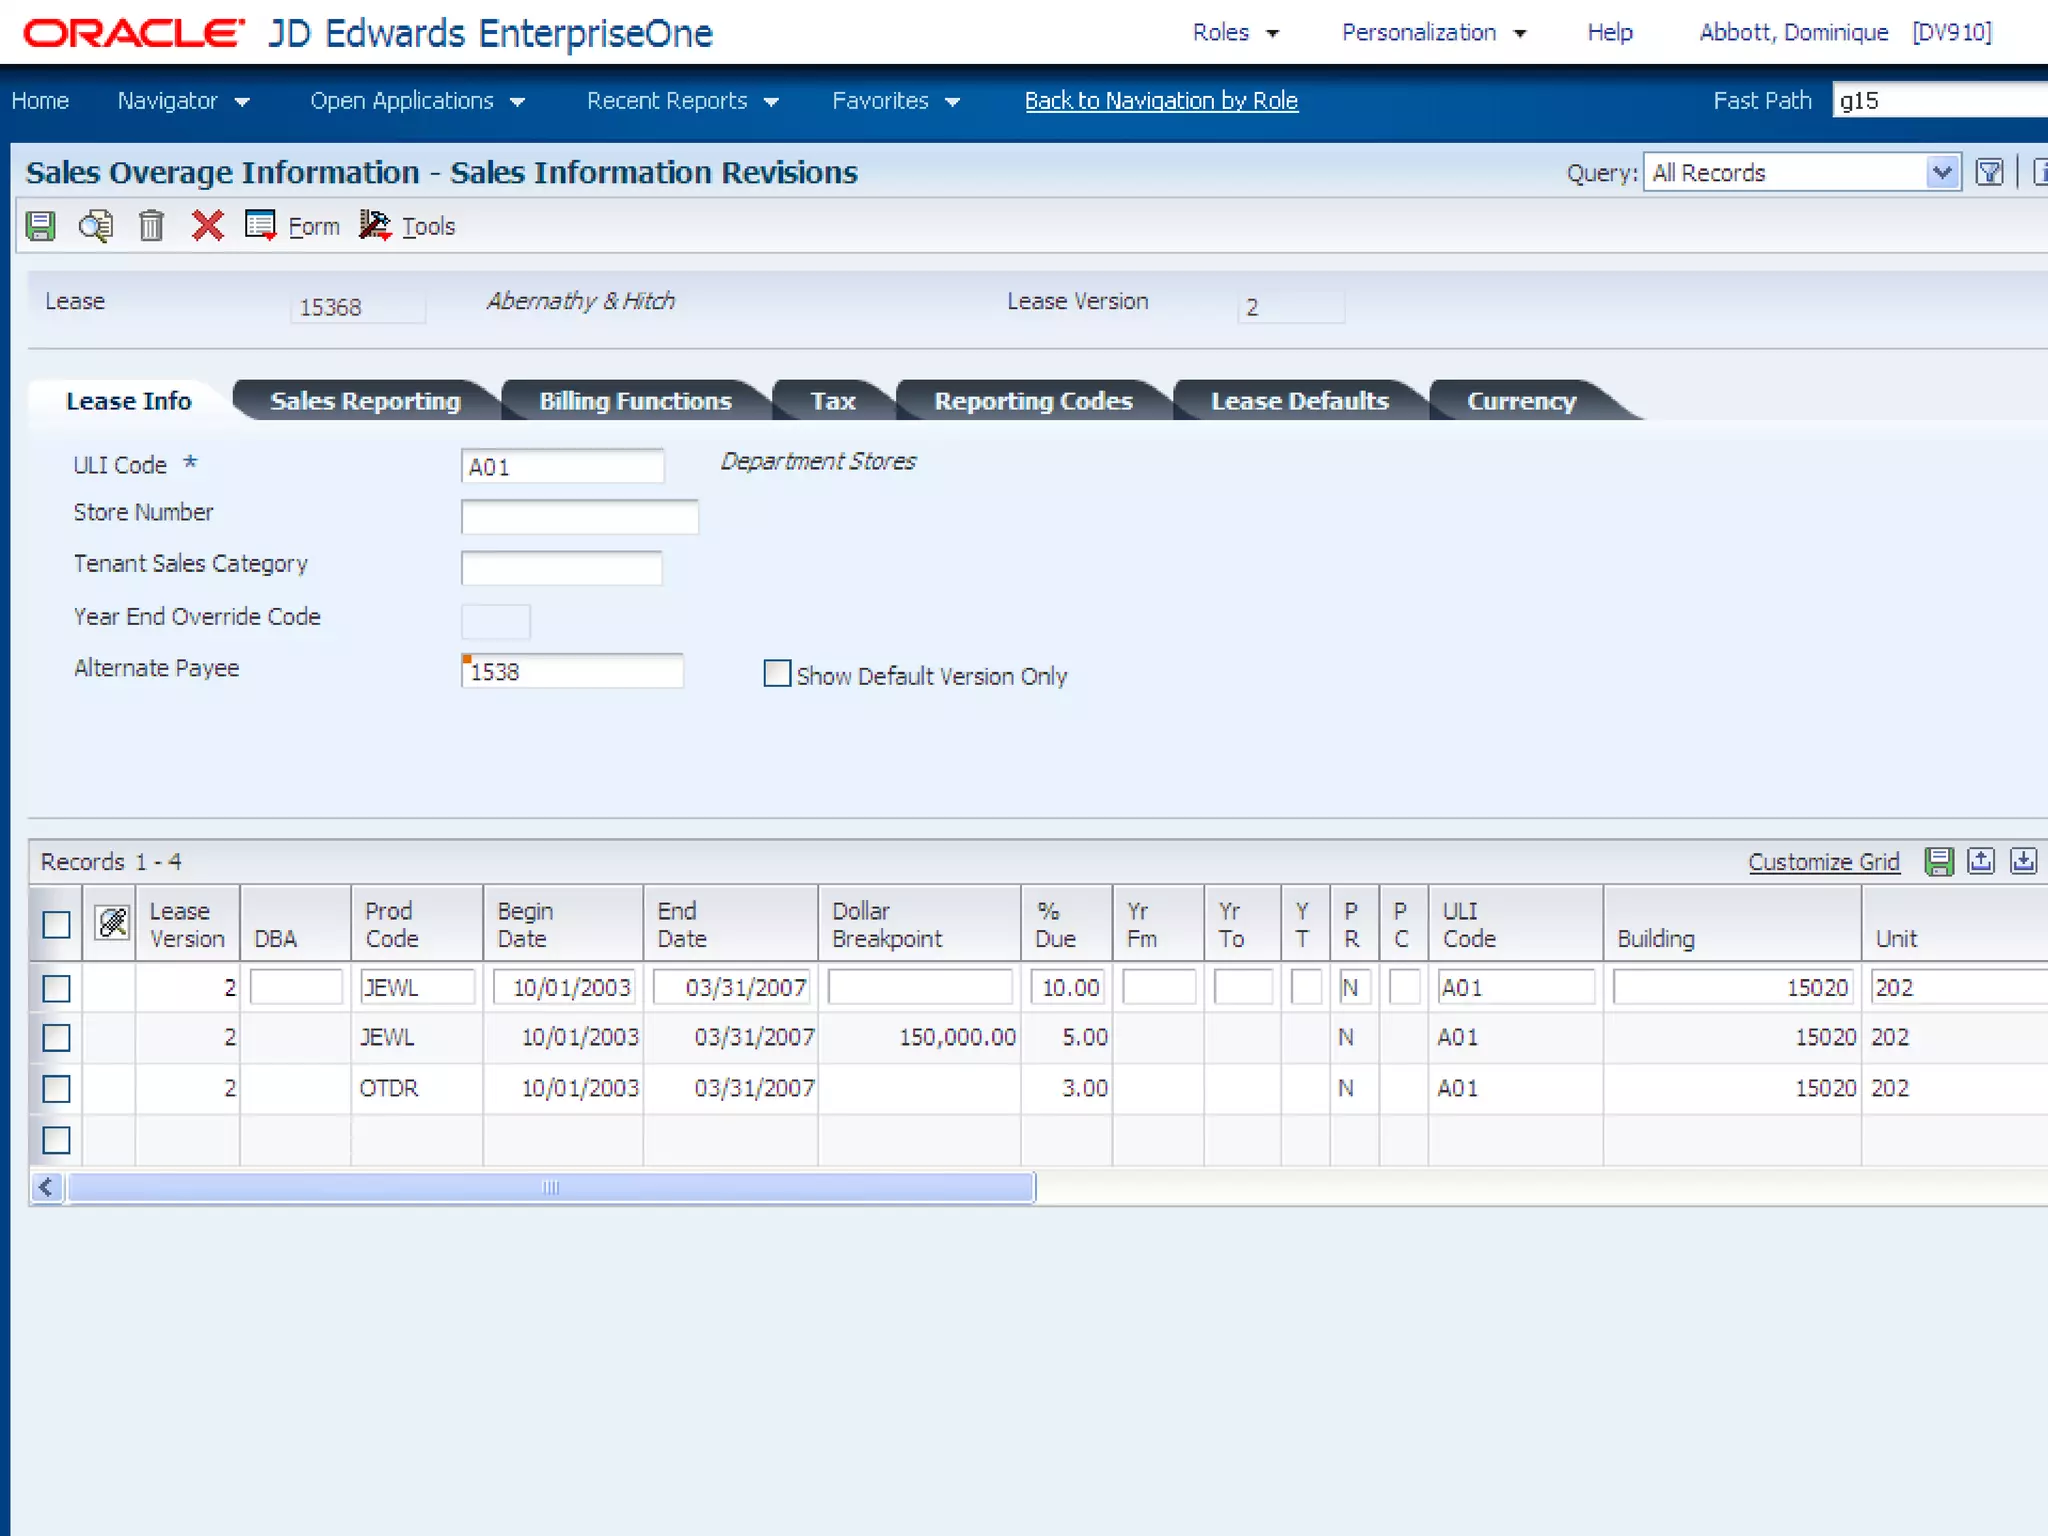The height and width of the screenshot is (1536, 2048).
Task: Click the 150,000.00 Dollar Breakpoint cell
Action: pos(920,1038)
